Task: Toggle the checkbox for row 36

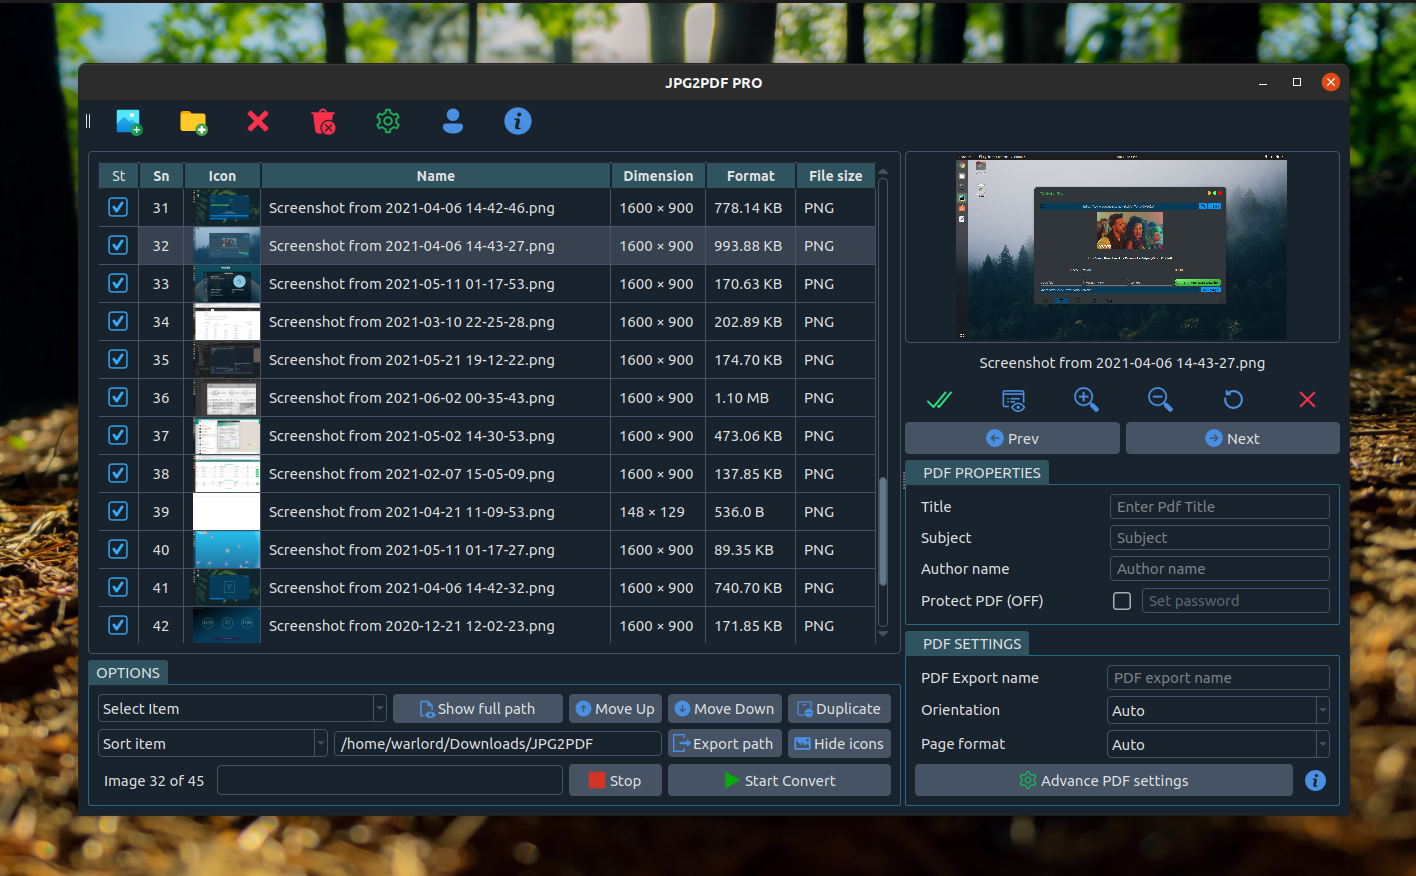Action: tap(118, 397)
